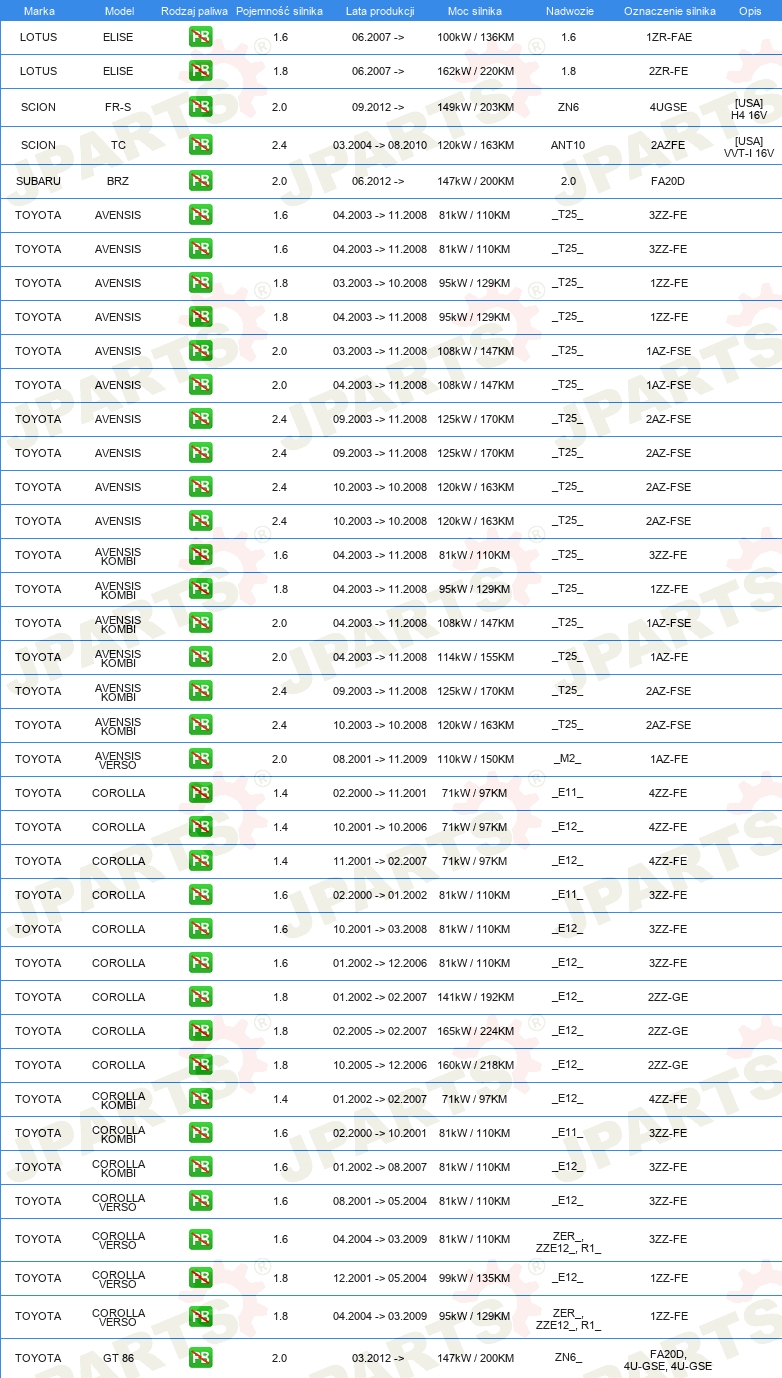Image resolution: width=782 pixels, height=1378 pixels.
Task: Click fuel icon for Corolla 1.8 165kW
Action: pyautogui.click(x=200, y=1031)
